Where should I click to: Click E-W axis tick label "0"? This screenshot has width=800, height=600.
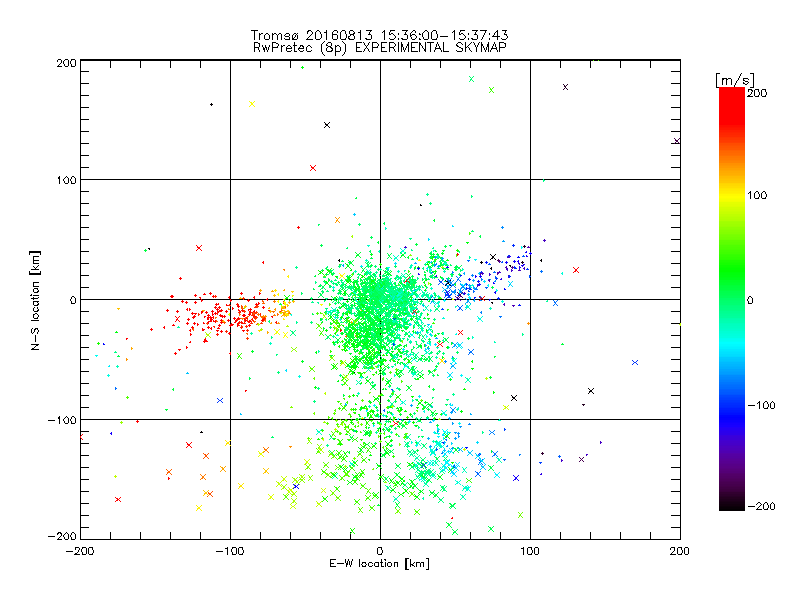pyautogui.click(x=380, y=551)
